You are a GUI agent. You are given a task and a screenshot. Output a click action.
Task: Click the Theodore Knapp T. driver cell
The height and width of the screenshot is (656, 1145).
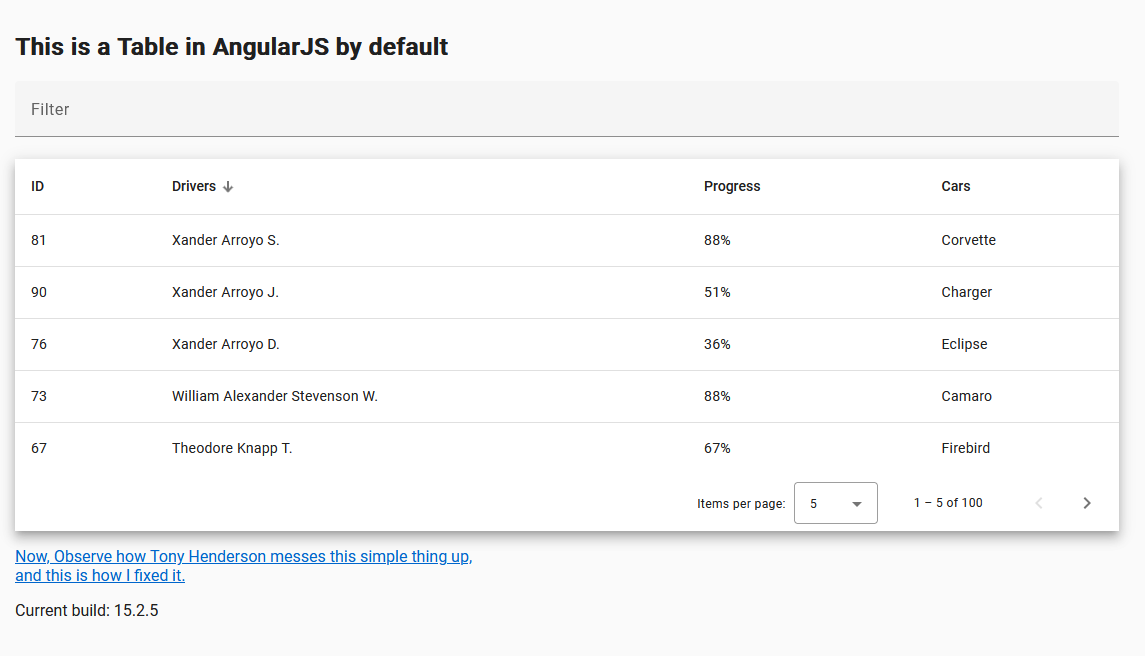(232, 449)
